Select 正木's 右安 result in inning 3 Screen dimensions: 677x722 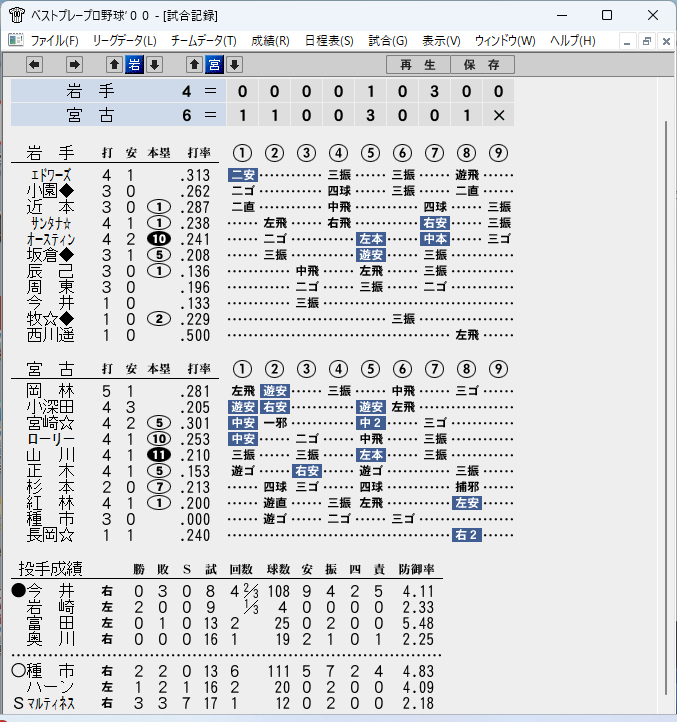point(307,471)
